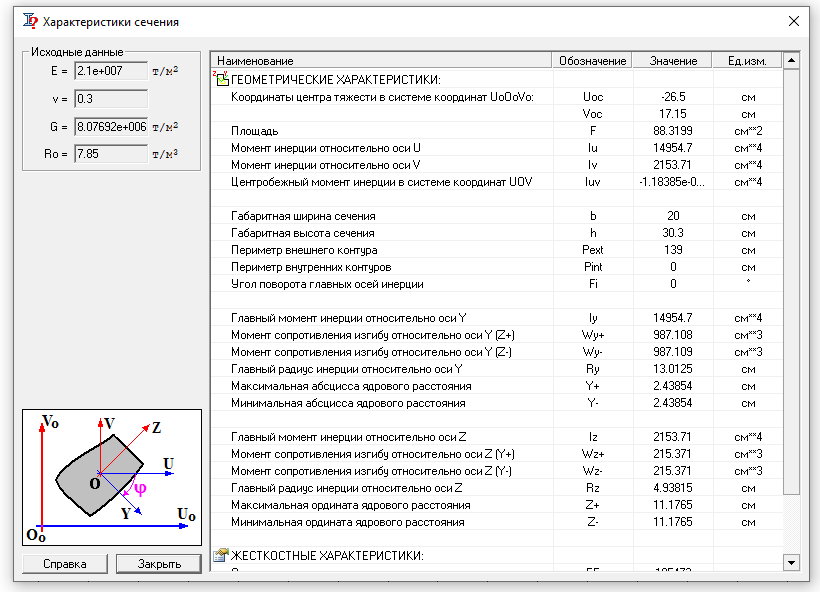Select Главный радиус инерции относительно оси Y
The width and height of the screenshot is (820, 592).
pyautogui.click(x=497, y=369)
